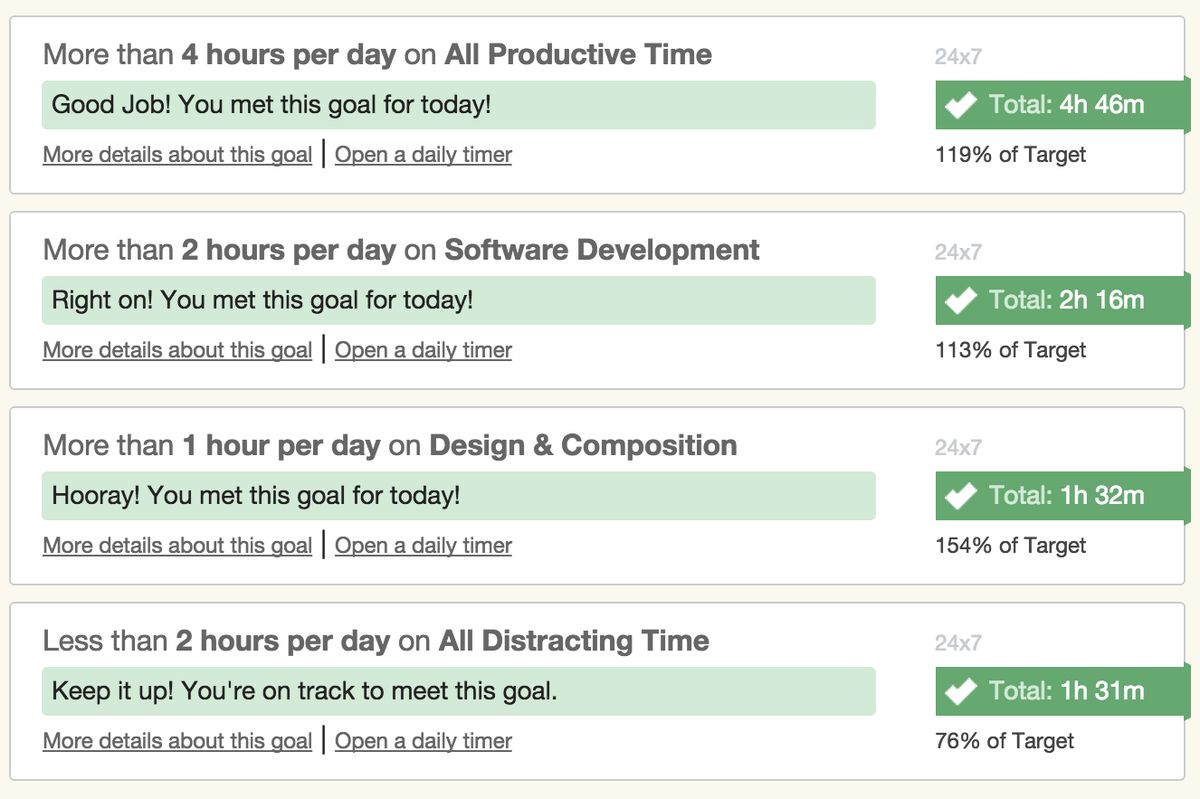Viewport: 1200px width, 799px height.
Task: Click checkmark icon beside Total: 4h 46m
Action: click(x=961, y=105)
